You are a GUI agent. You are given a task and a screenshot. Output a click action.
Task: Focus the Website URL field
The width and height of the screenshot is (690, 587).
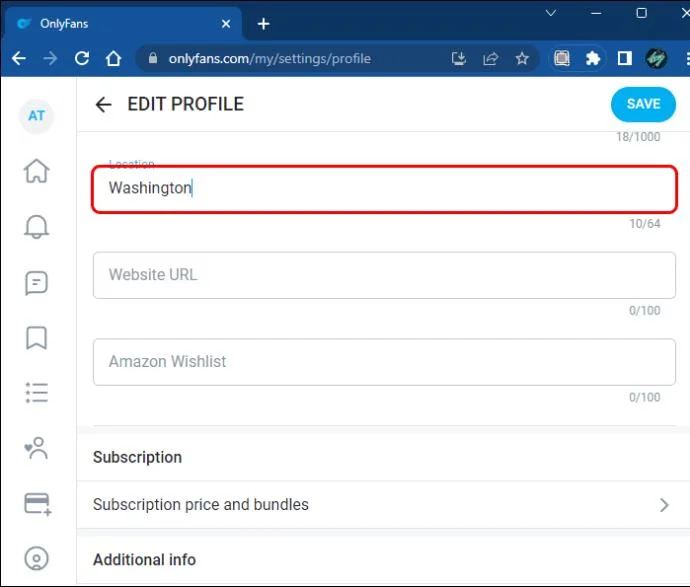pos(384,275)
